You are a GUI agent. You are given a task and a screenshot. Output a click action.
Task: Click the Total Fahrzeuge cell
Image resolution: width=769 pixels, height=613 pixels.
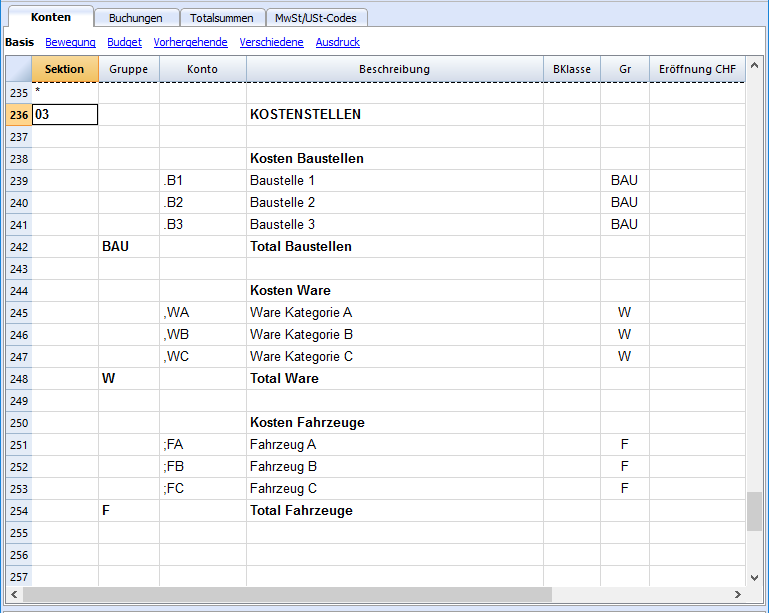point(395,511)
